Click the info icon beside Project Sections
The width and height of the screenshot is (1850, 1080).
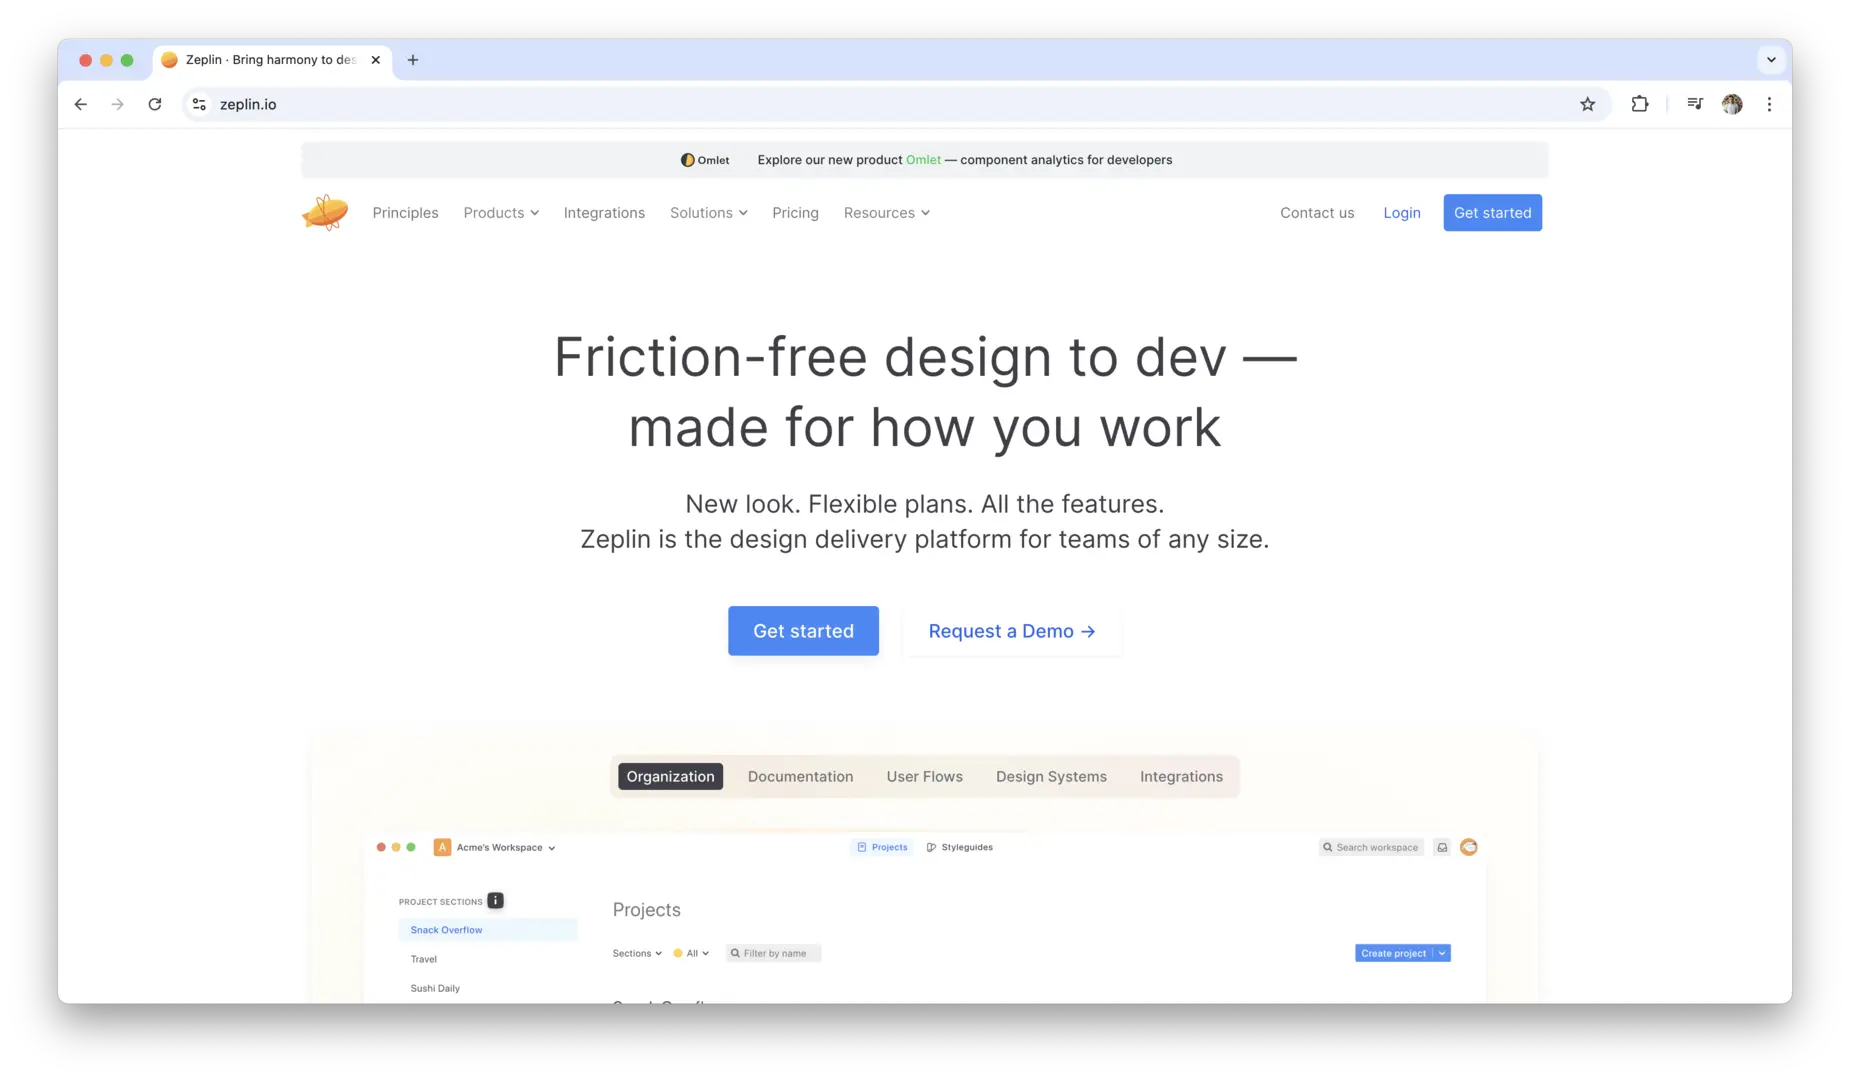coord(495,901)
